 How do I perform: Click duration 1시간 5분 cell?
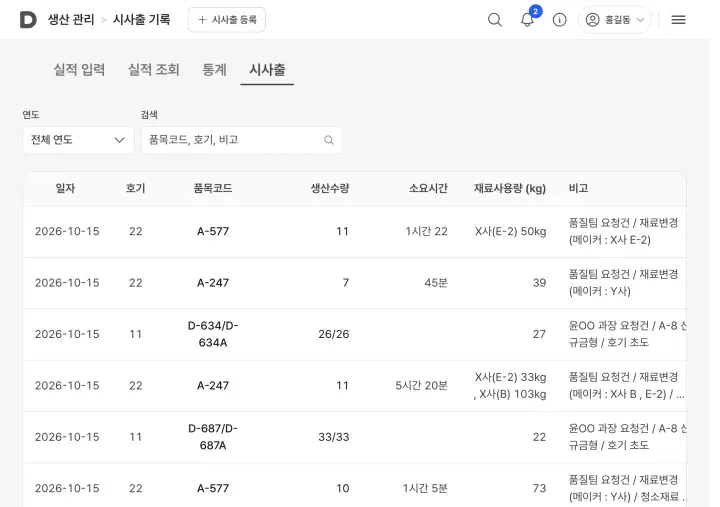coord(425,488)
